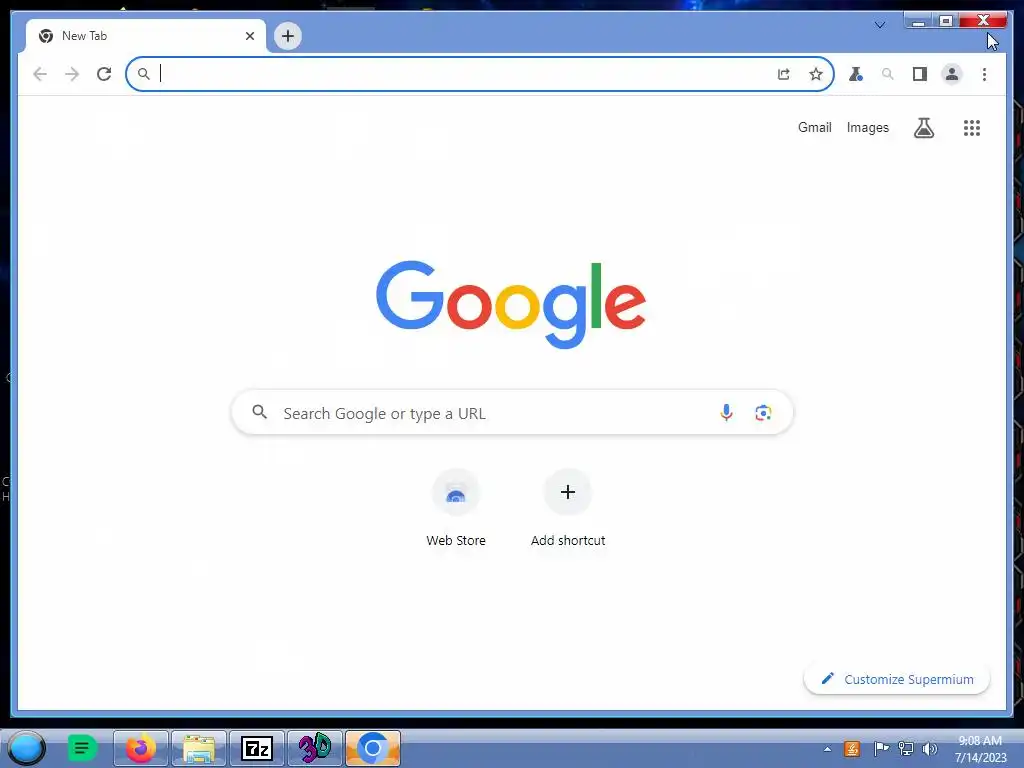Start voice search with the microphone

(726, 413)
